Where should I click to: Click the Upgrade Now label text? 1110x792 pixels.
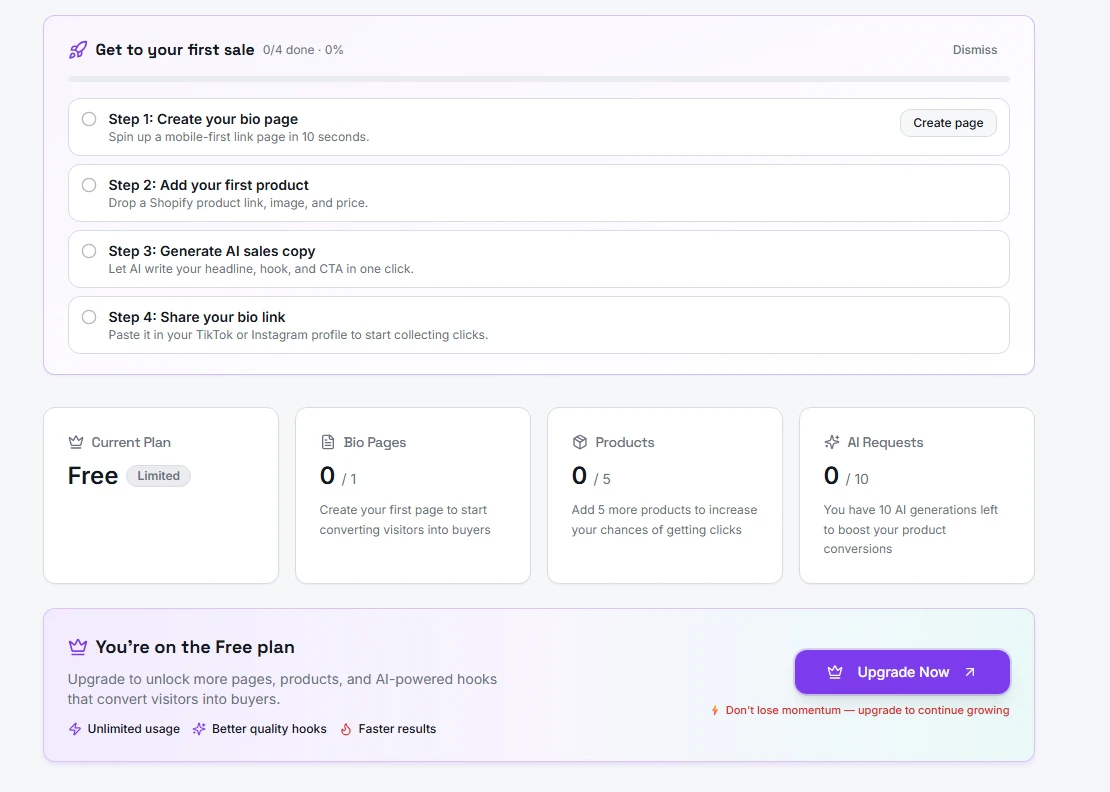903,672
